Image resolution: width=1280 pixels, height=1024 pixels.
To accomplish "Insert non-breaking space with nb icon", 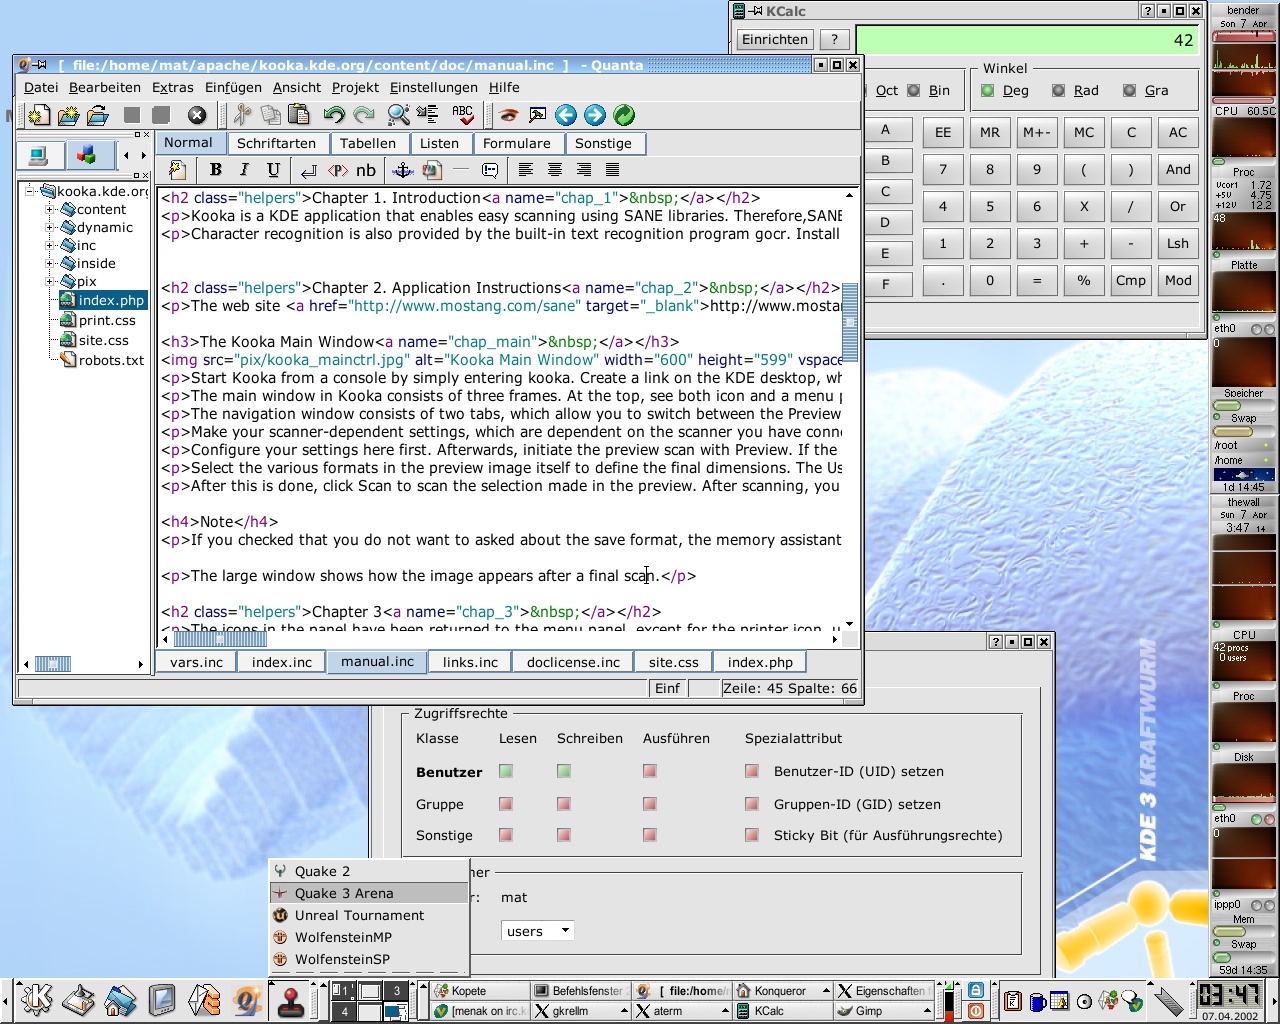I will pos(366,170).
